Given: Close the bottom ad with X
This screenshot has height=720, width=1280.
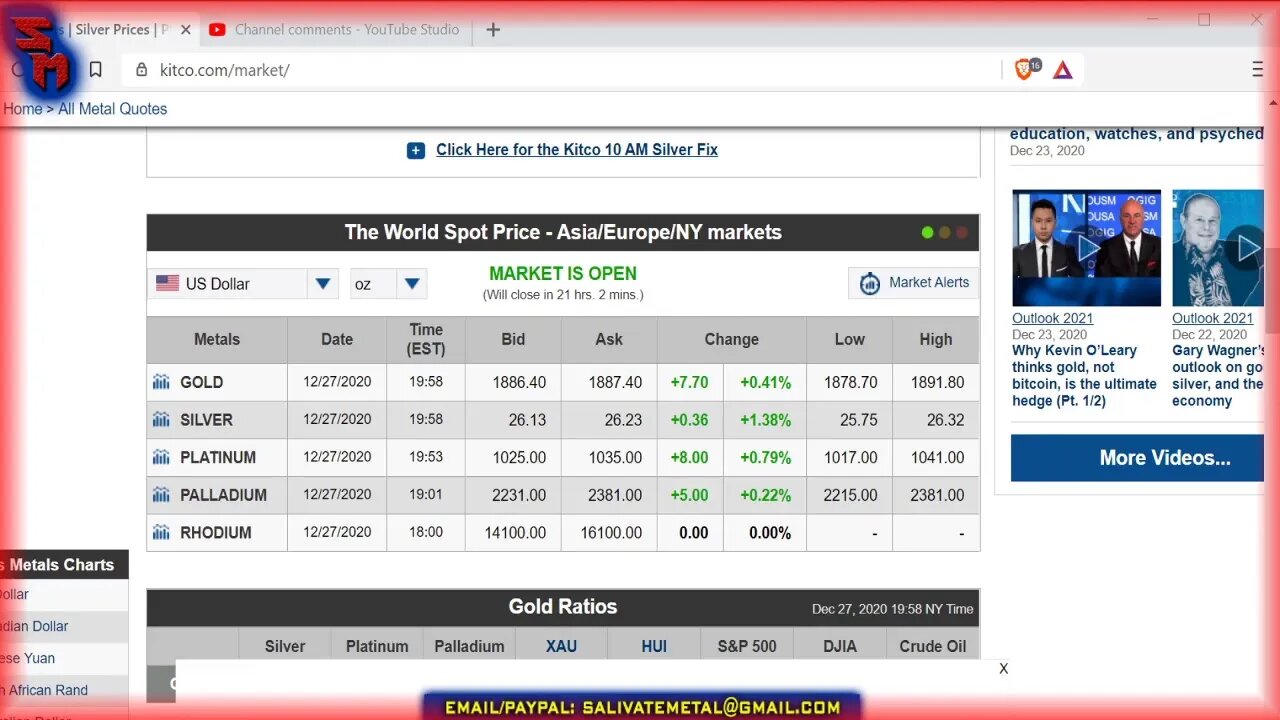Looking at the screenshot, I should [1003, 669].
